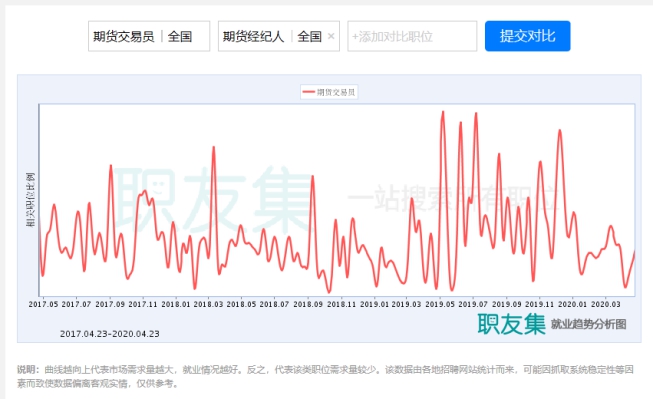Click the 相关职位比例 y-axis label

tap(30, 200)
